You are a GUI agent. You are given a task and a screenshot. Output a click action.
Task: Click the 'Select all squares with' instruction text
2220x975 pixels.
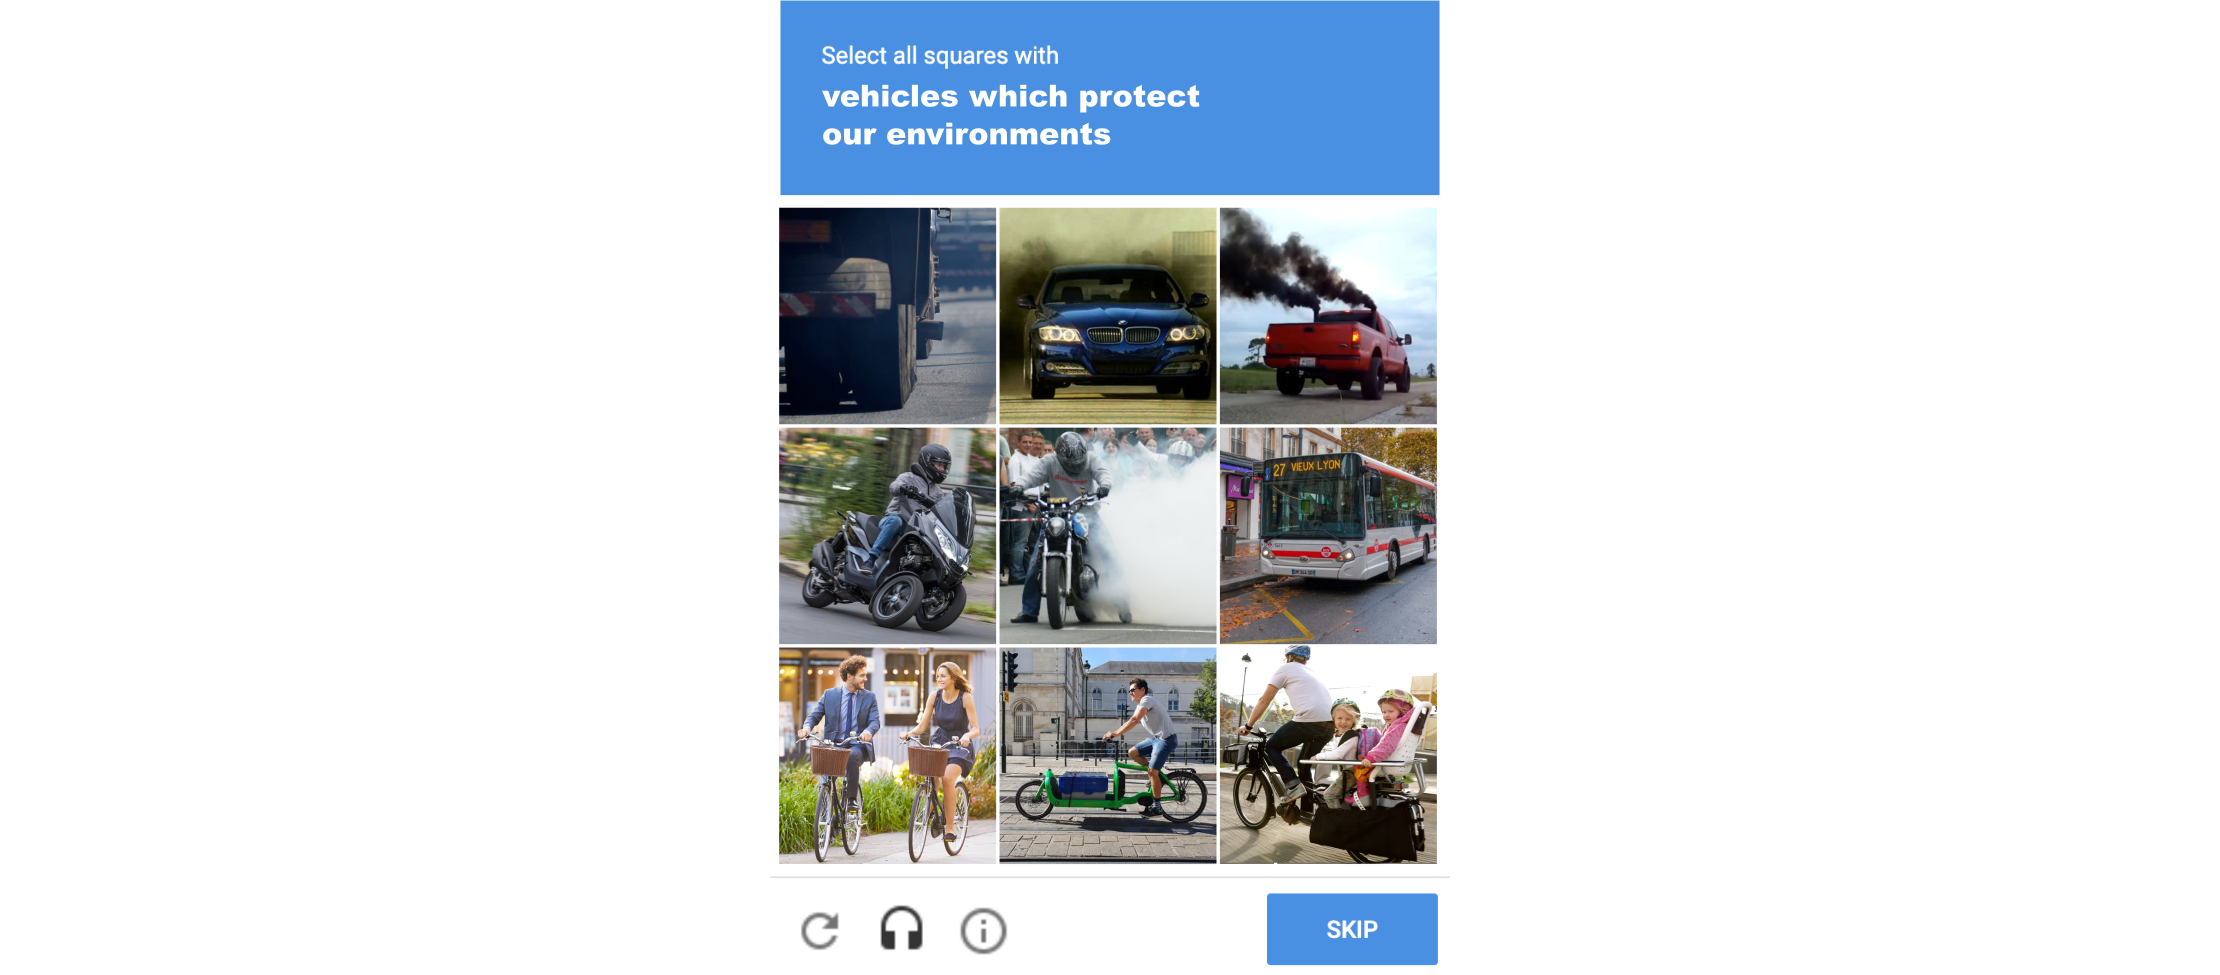pyautogui.click(x=940, y=56)
